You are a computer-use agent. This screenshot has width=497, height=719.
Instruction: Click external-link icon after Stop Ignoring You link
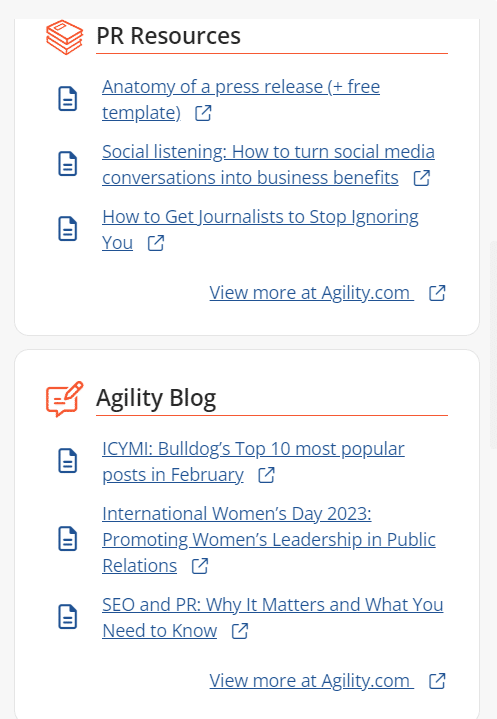156,243
